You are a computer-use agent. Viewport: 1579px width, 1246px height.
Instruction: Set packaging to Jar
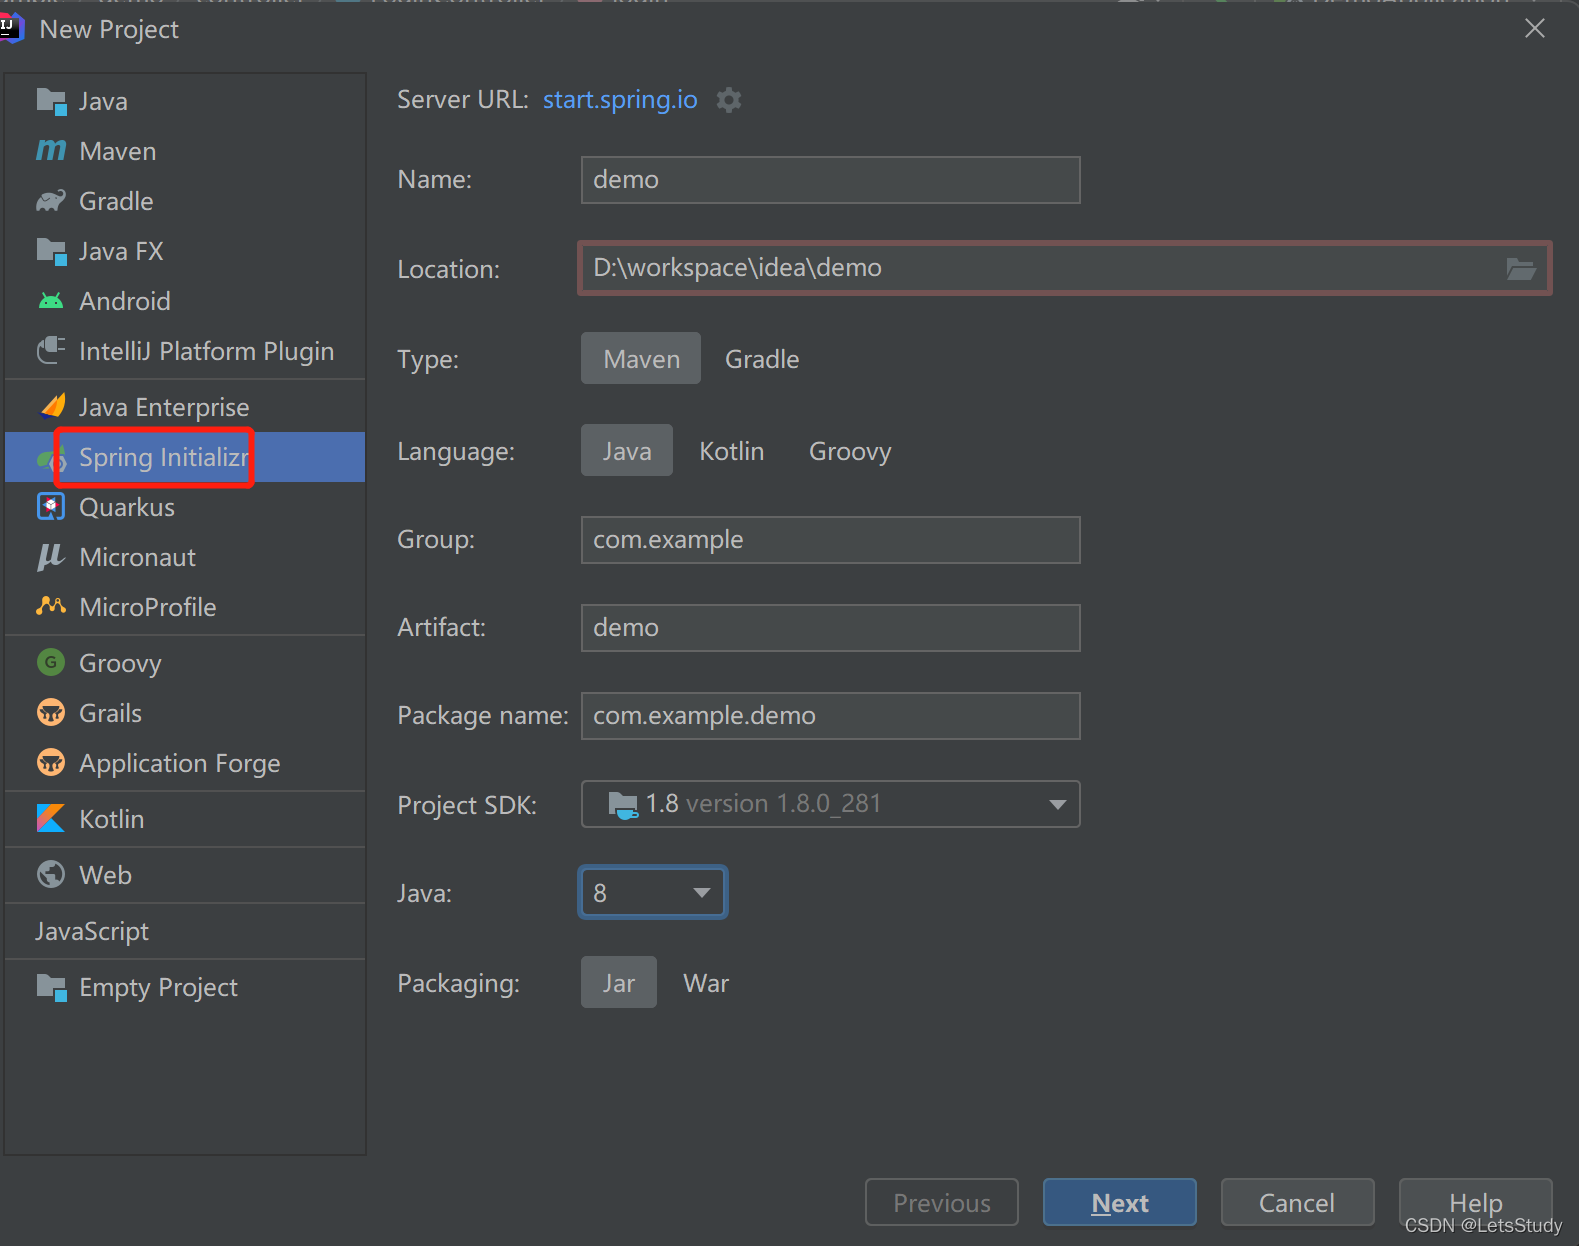[x=619, y=983]
